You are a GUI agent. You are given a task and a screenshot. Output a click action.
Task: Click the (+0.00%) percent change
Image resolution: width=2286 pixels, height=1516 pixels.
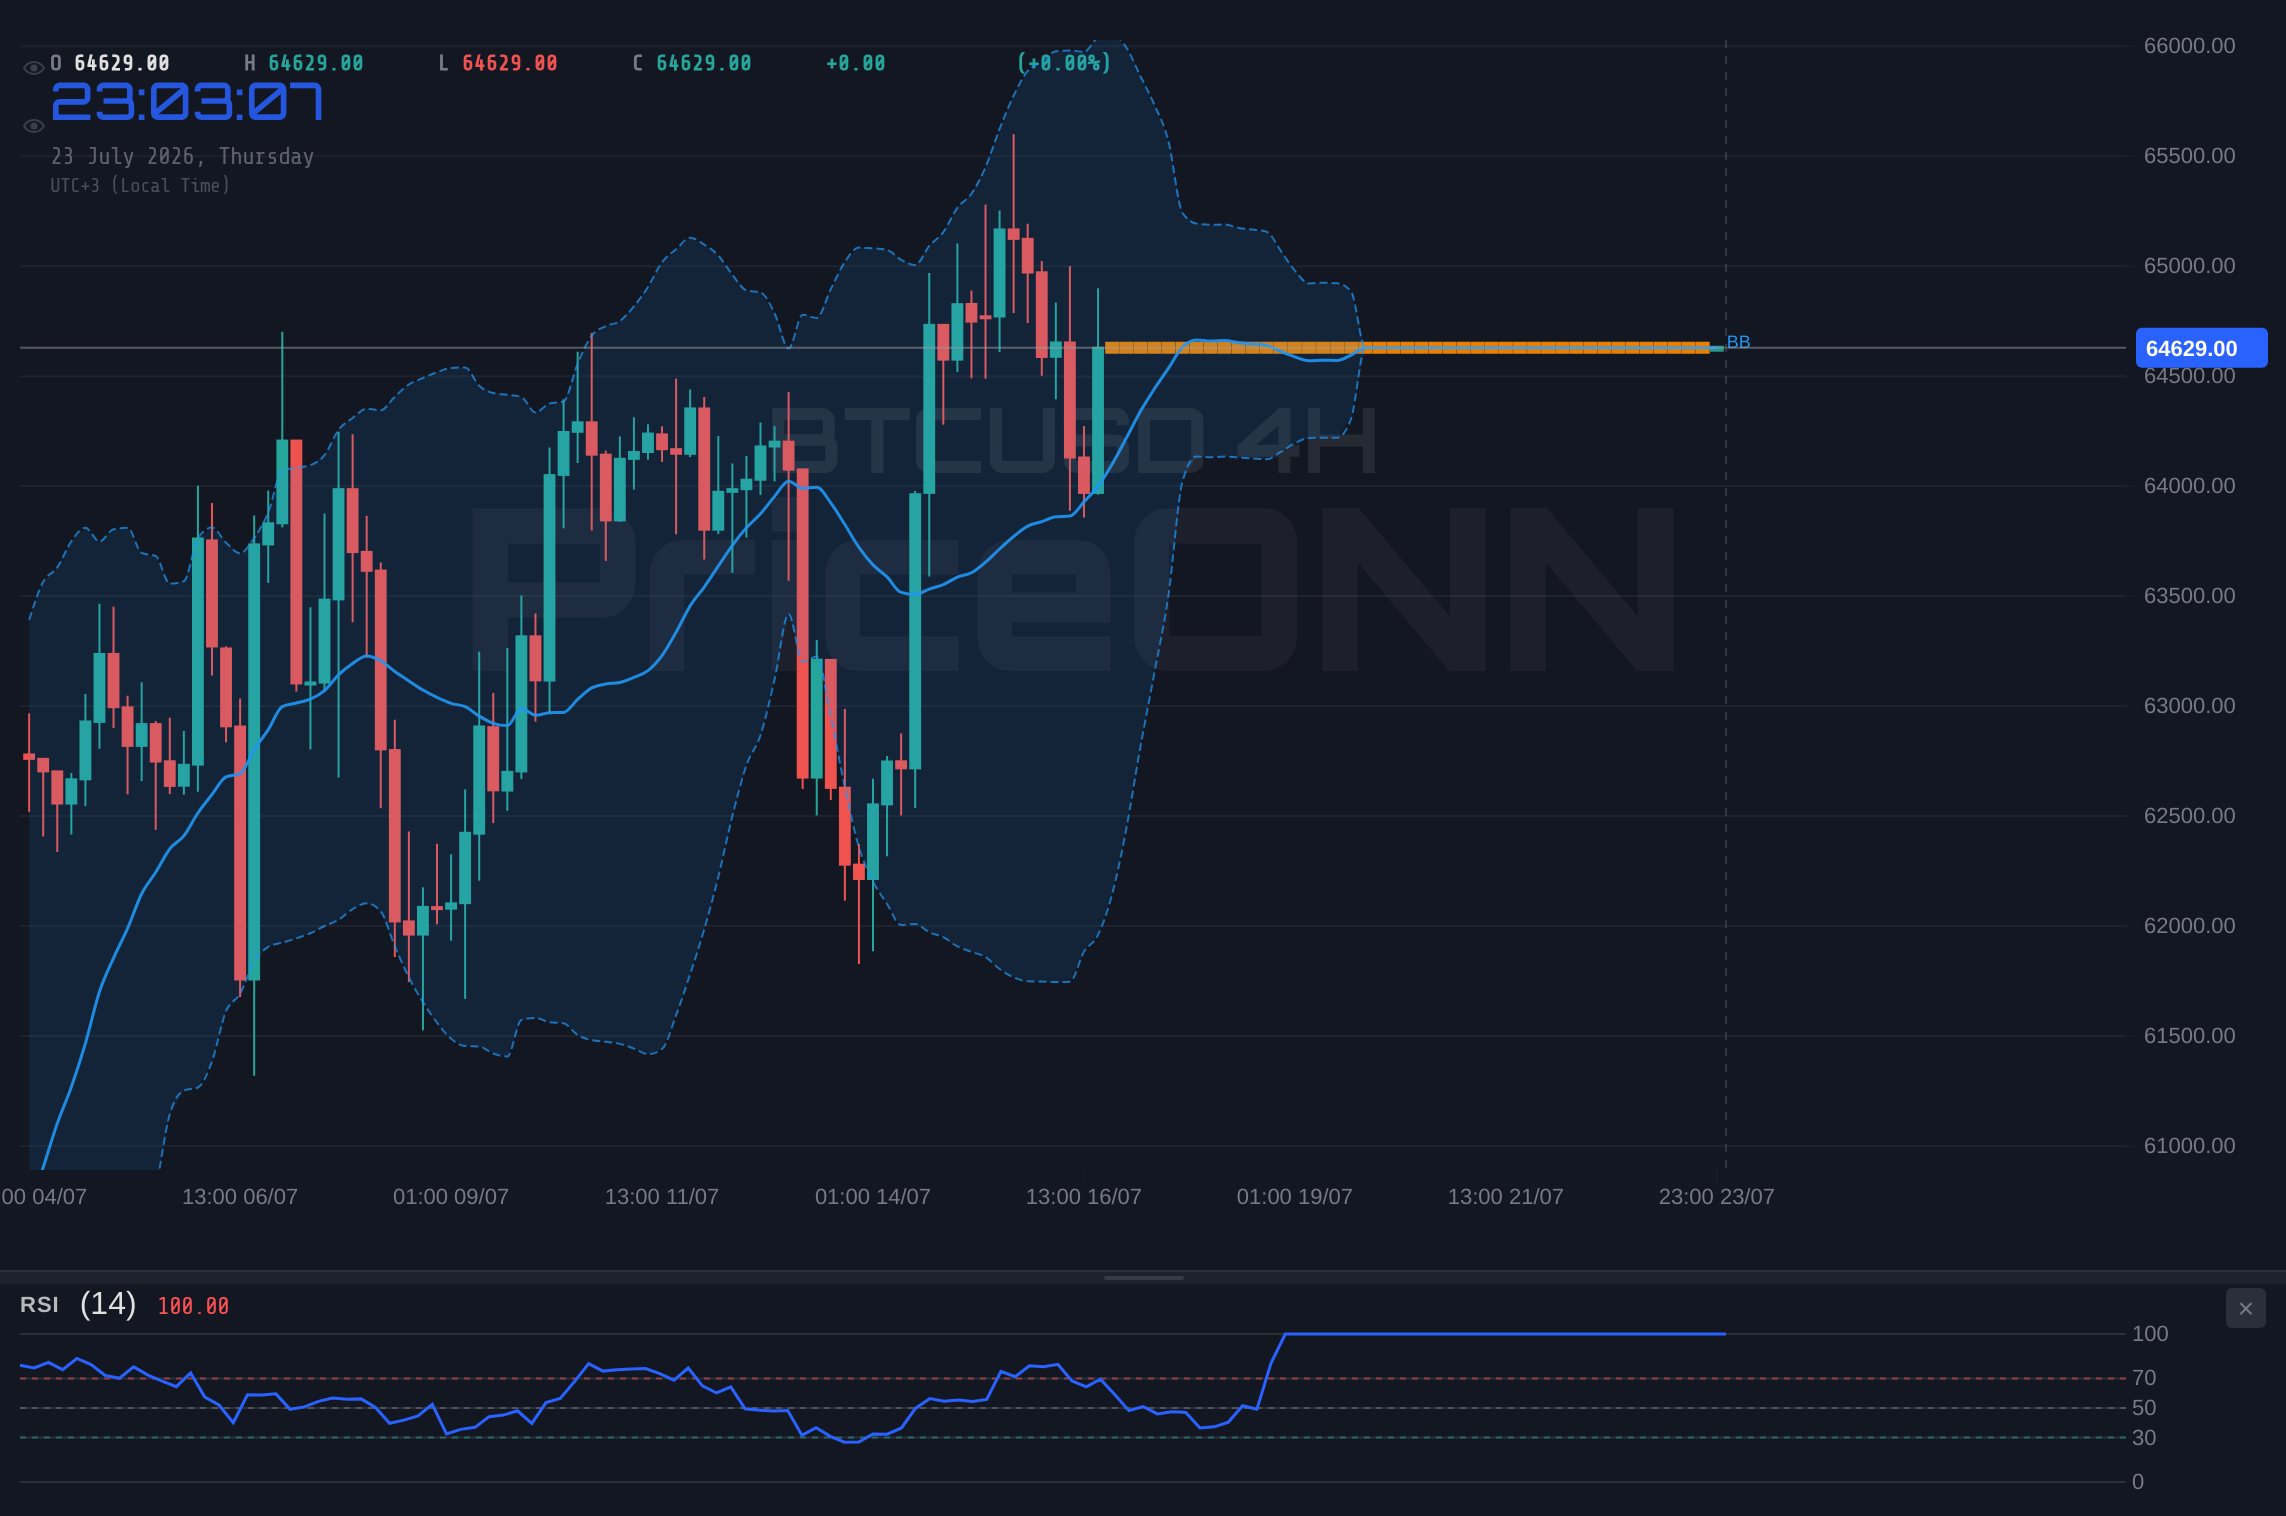click(x=1064, y=63)
